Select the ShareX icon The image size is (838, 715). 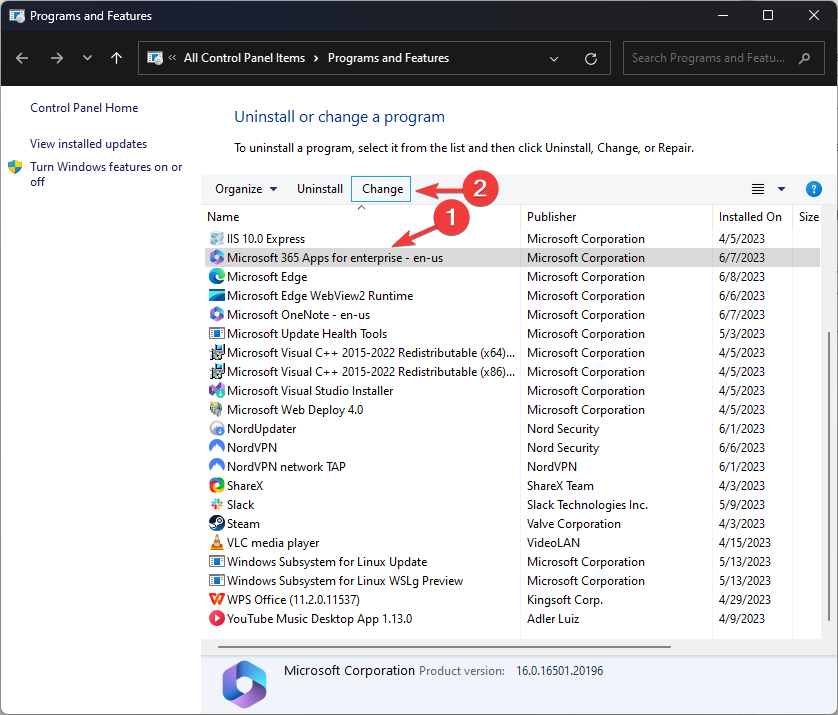tap(216, 485)
